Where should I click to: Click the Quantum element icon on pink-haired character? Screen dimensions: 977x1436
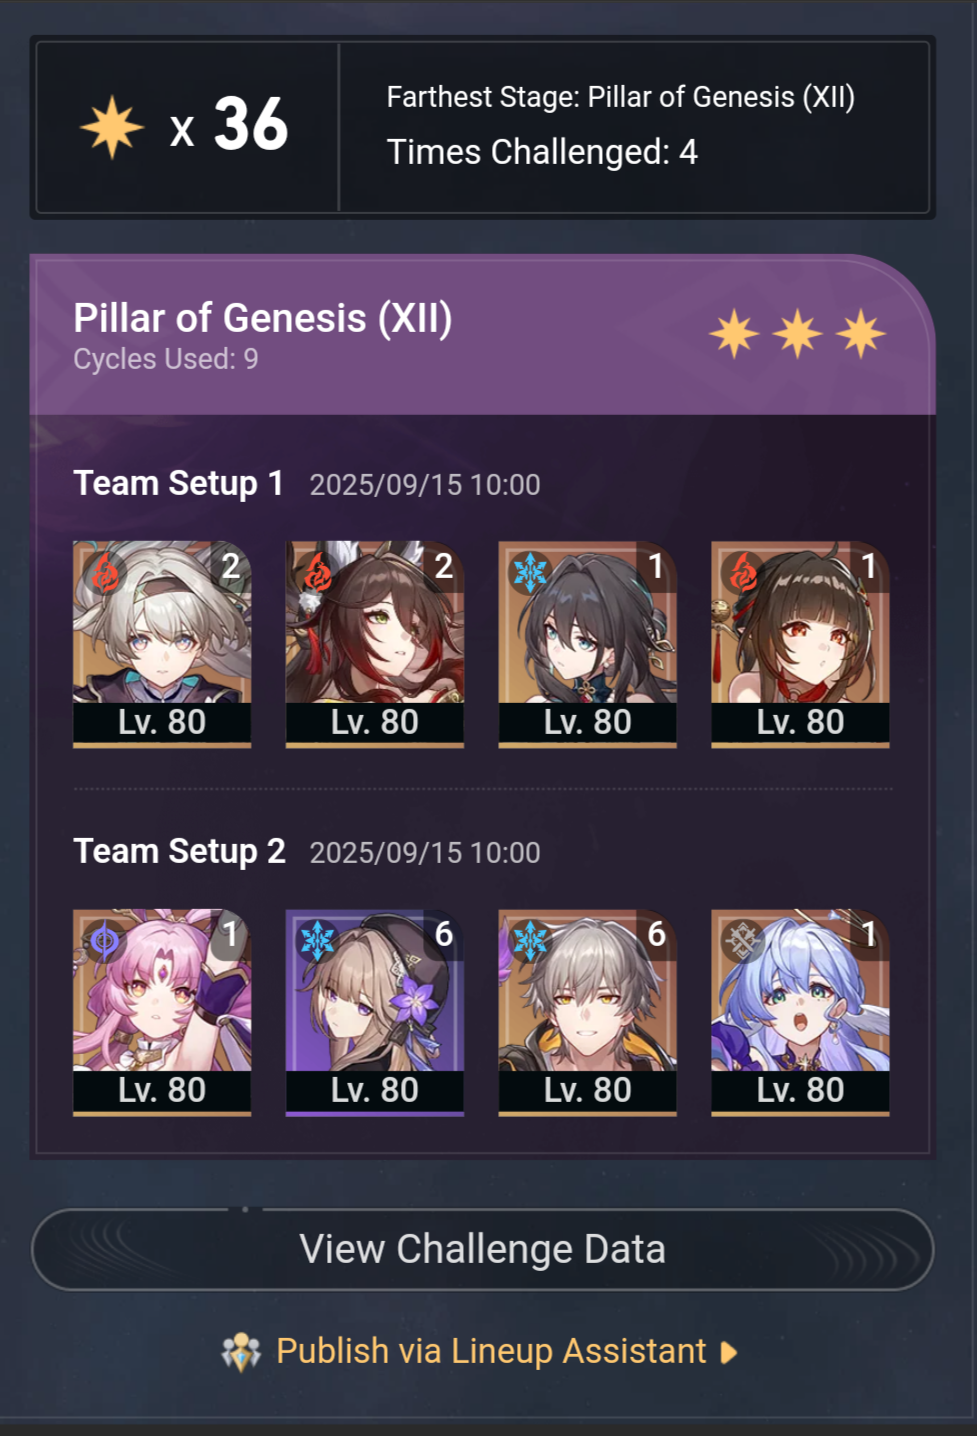tap(105, 941)
